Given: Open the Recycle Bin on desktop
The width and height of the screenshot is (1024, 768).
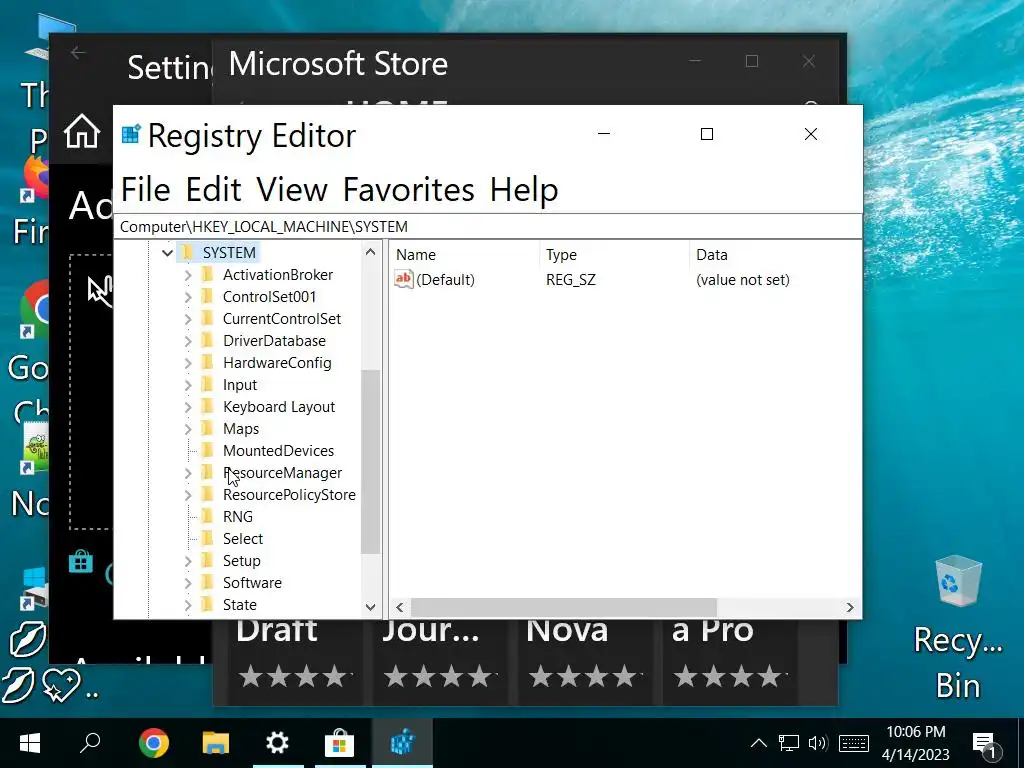Looking at the screenshot, I should [x=957, y=628].
